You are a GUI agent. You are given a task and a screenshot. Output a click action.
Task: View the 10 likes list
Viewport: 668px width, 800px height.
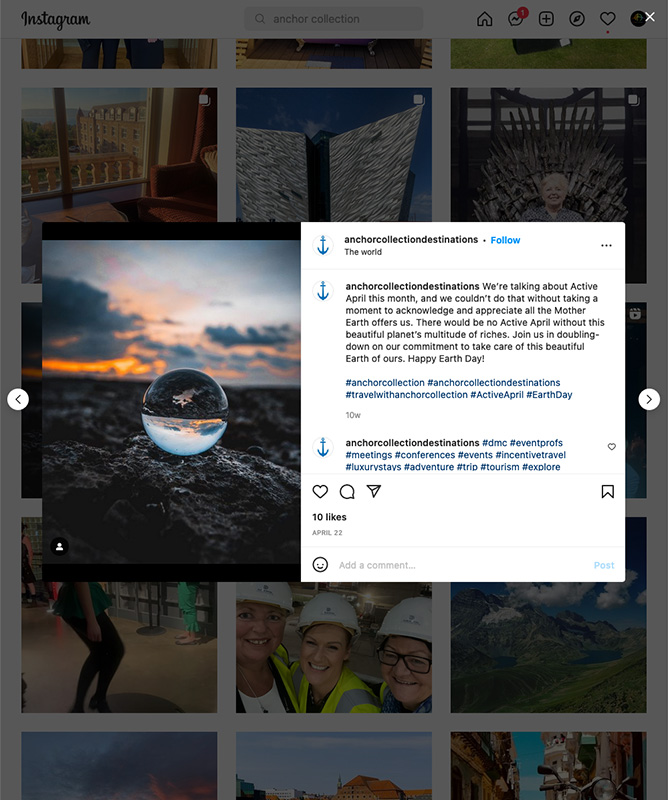click(x=329, y=517)
